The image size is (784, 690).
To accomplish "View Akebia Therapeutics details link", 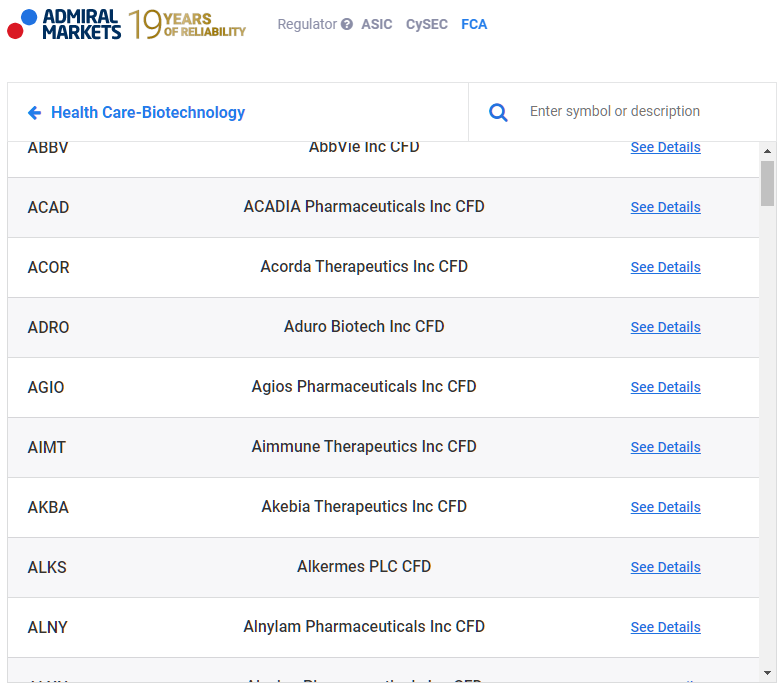I will coord(665,507).
